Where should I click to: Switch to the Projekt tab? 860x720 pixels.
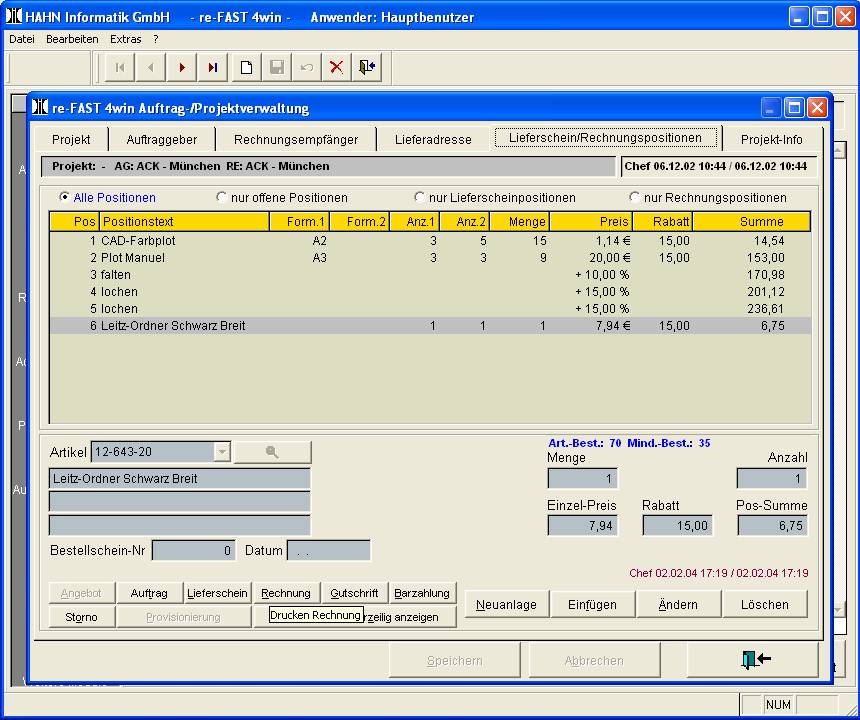coord(71,139)
